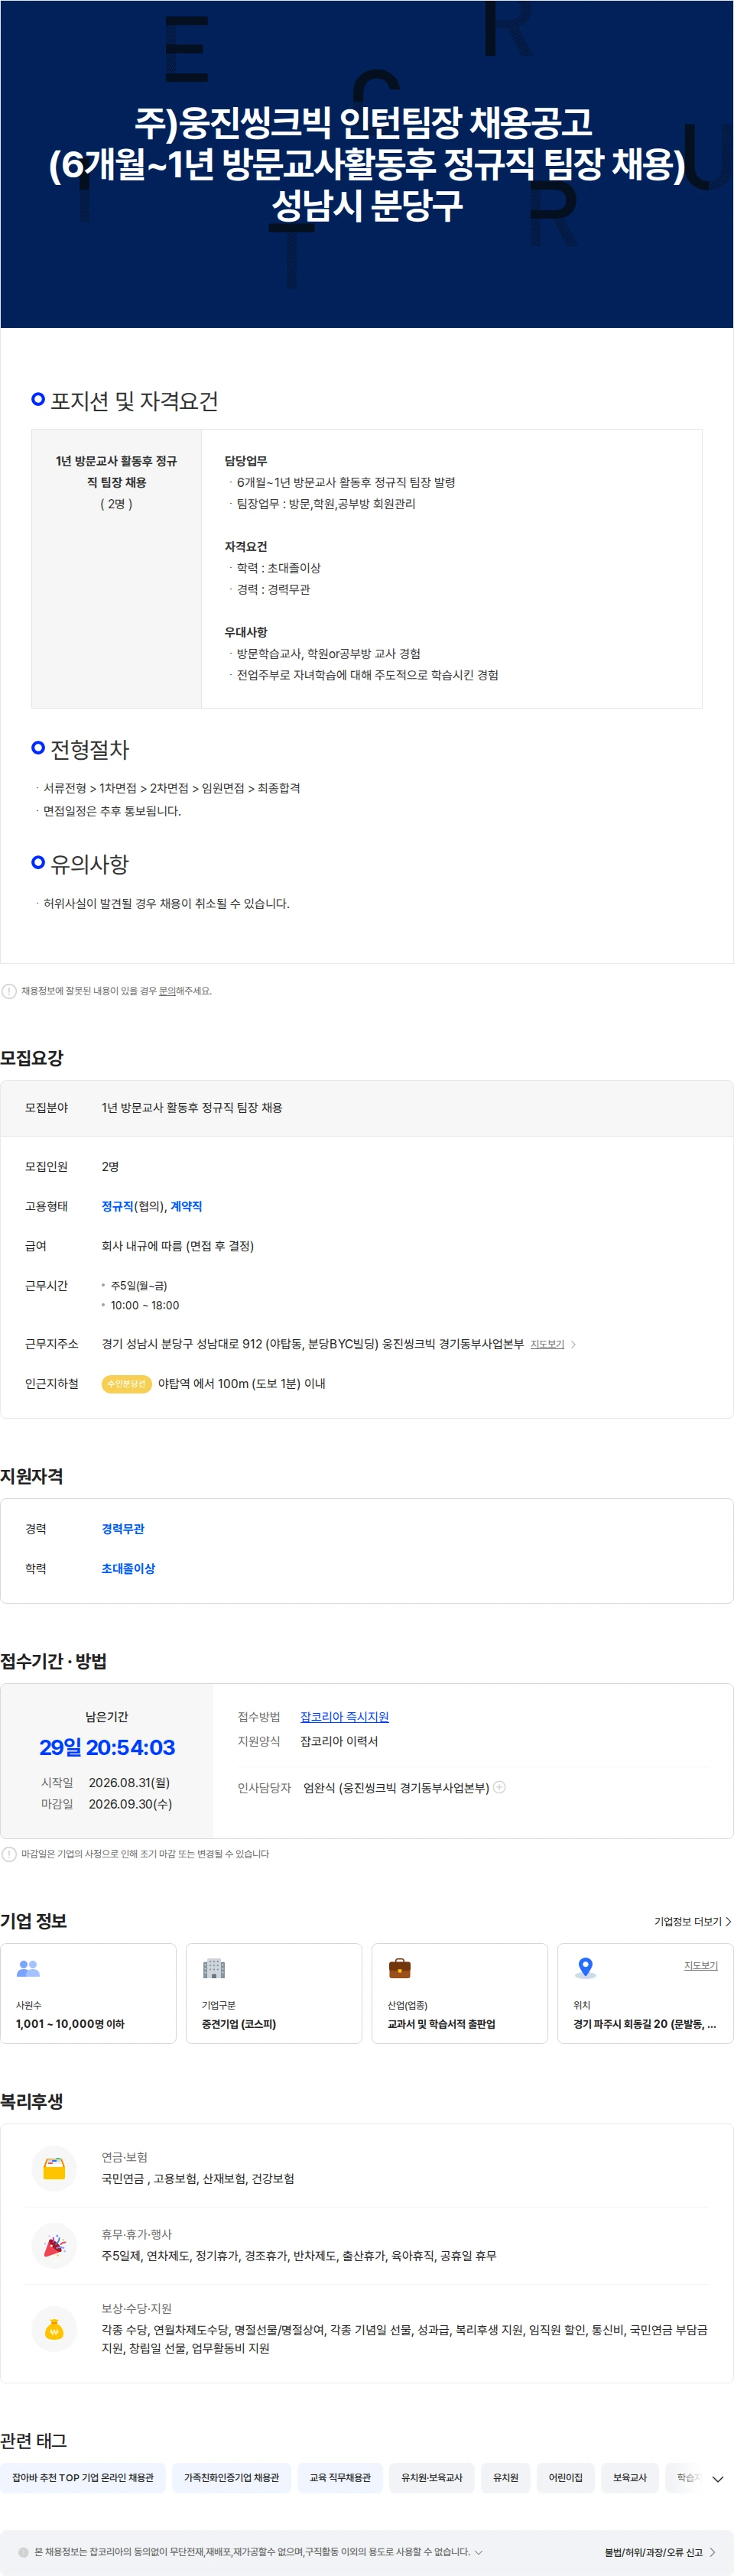Expand contact details with the plus icon next to 엄완식
Screen dimensions: 734x2576
click(499, 1787)
